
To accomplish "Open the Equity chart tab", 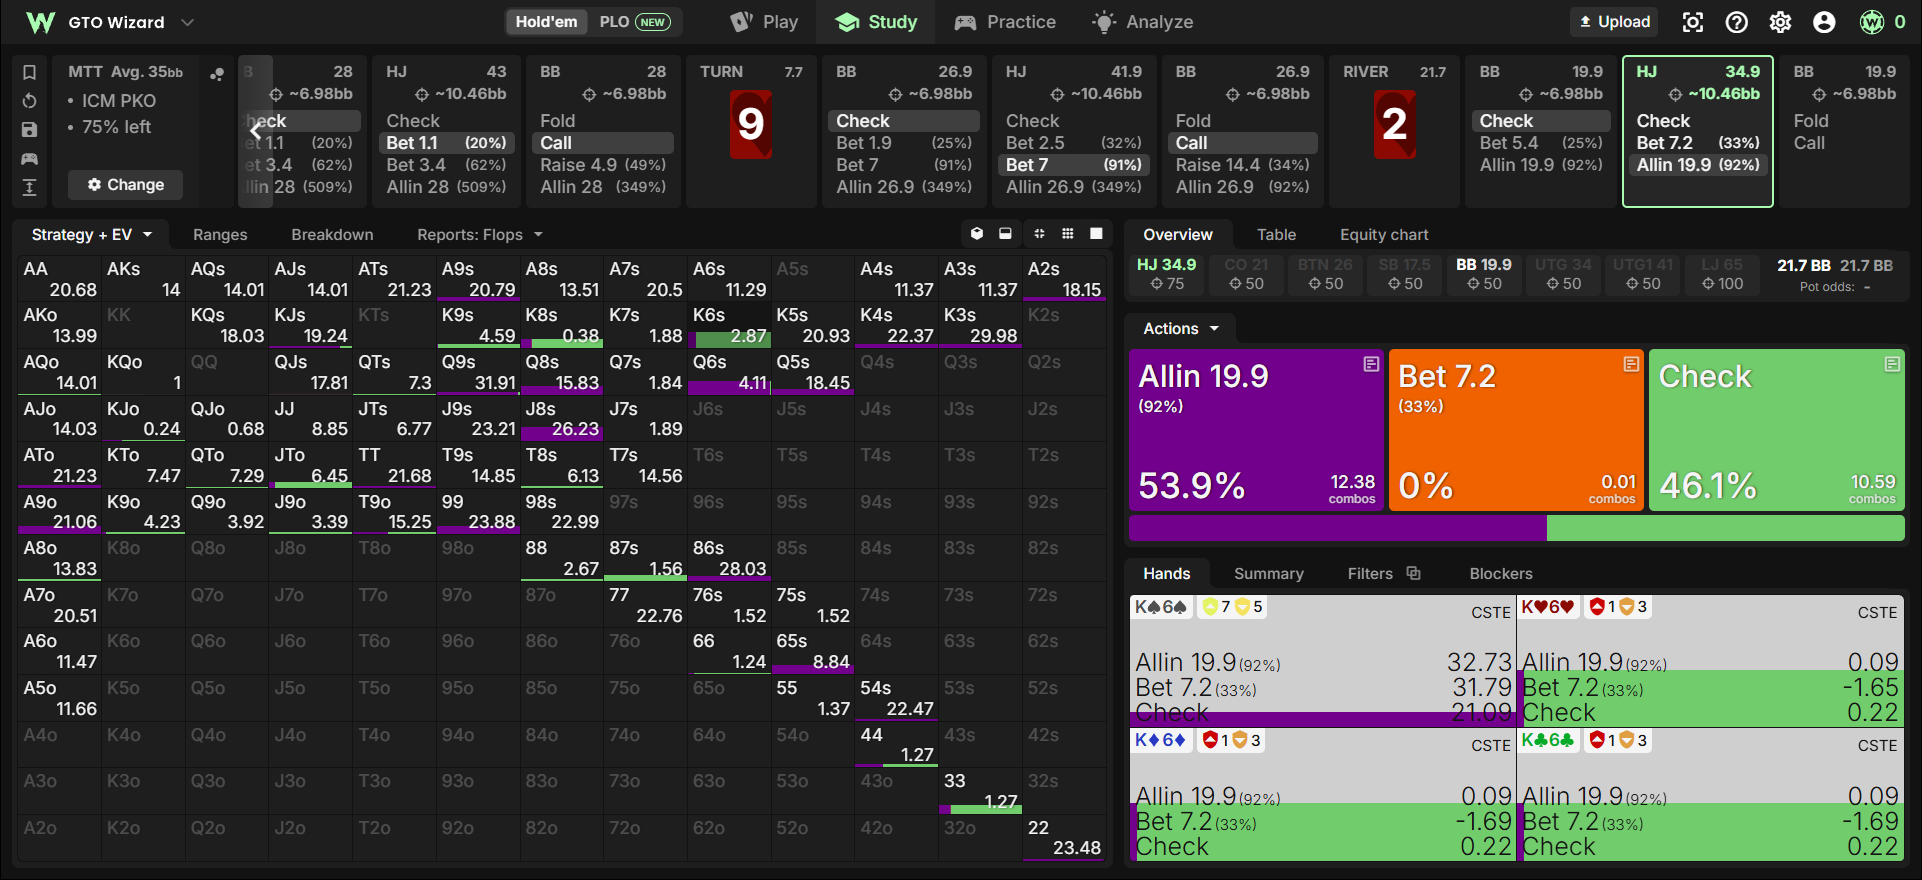I will tap(1384, 234).
